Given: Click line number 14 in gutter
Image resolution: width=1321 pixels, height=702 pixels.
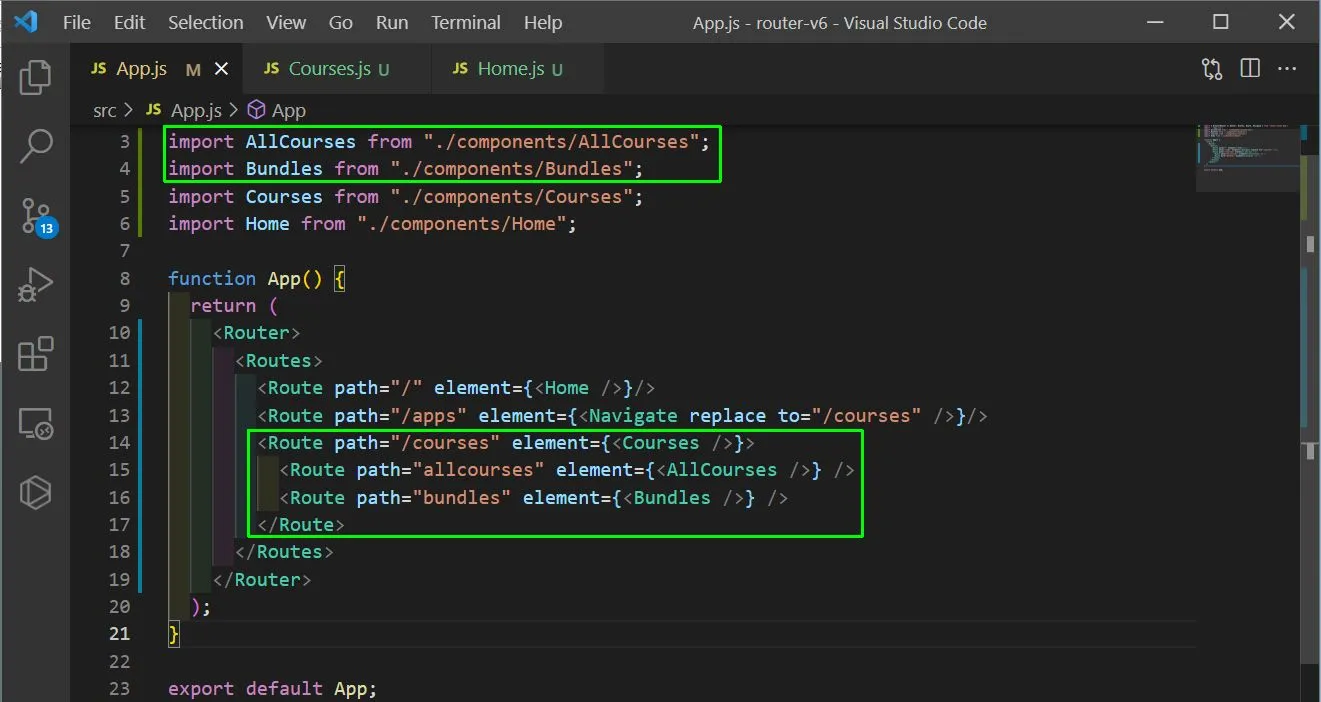Looking at the screenshot, I should pos(119,443).
